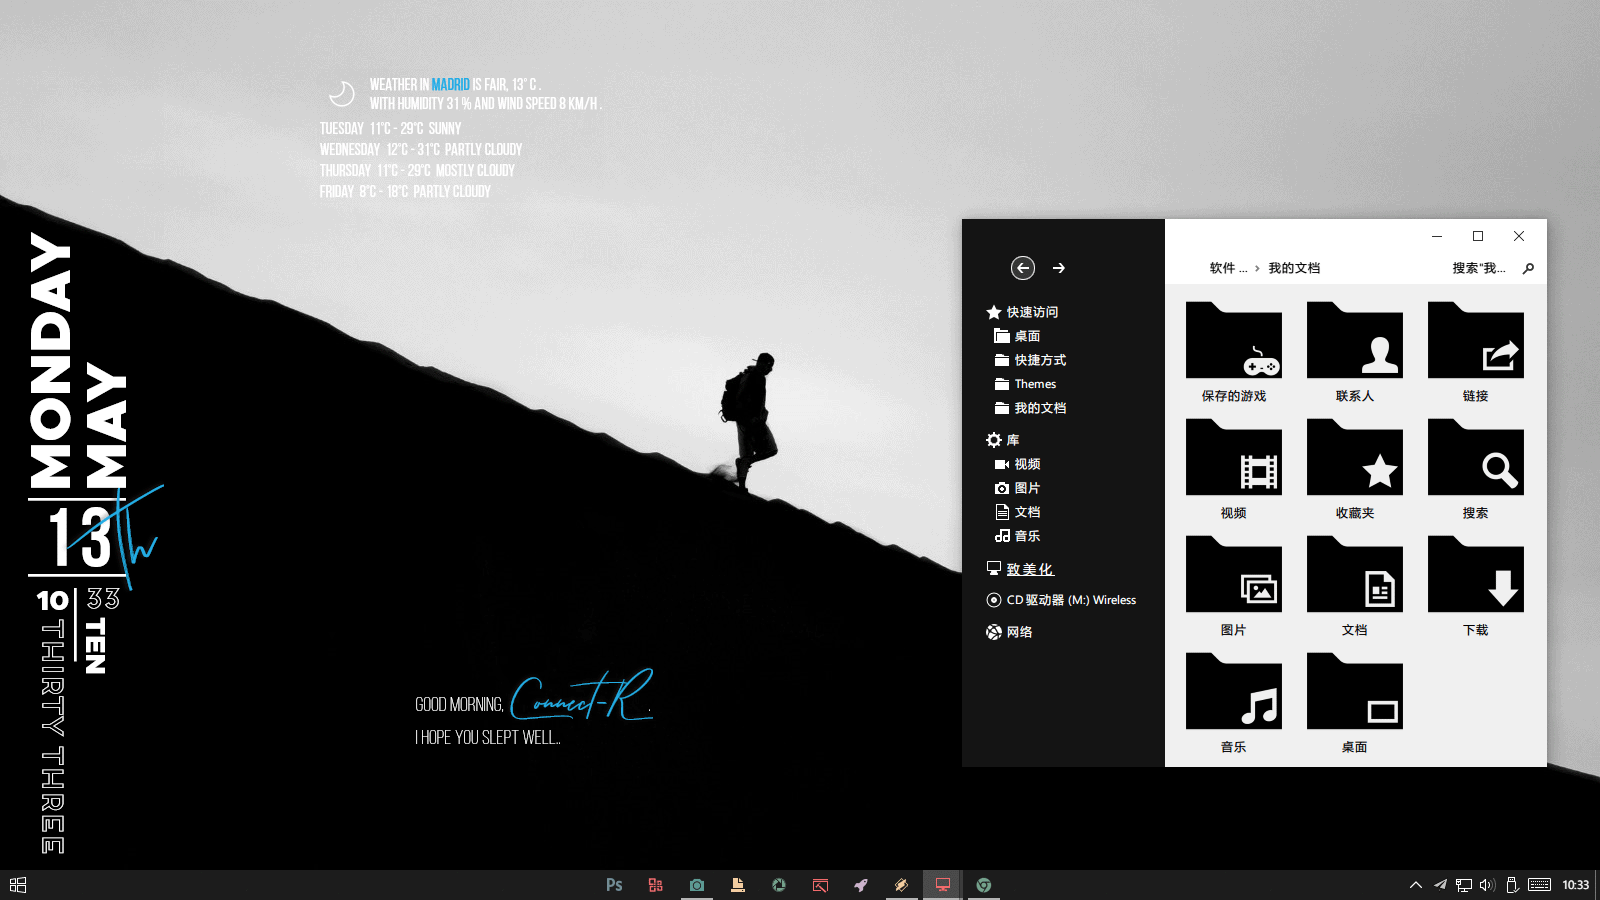Go back with the circled back arrow
This screenshot has height=900, width=1600.
1022,268
